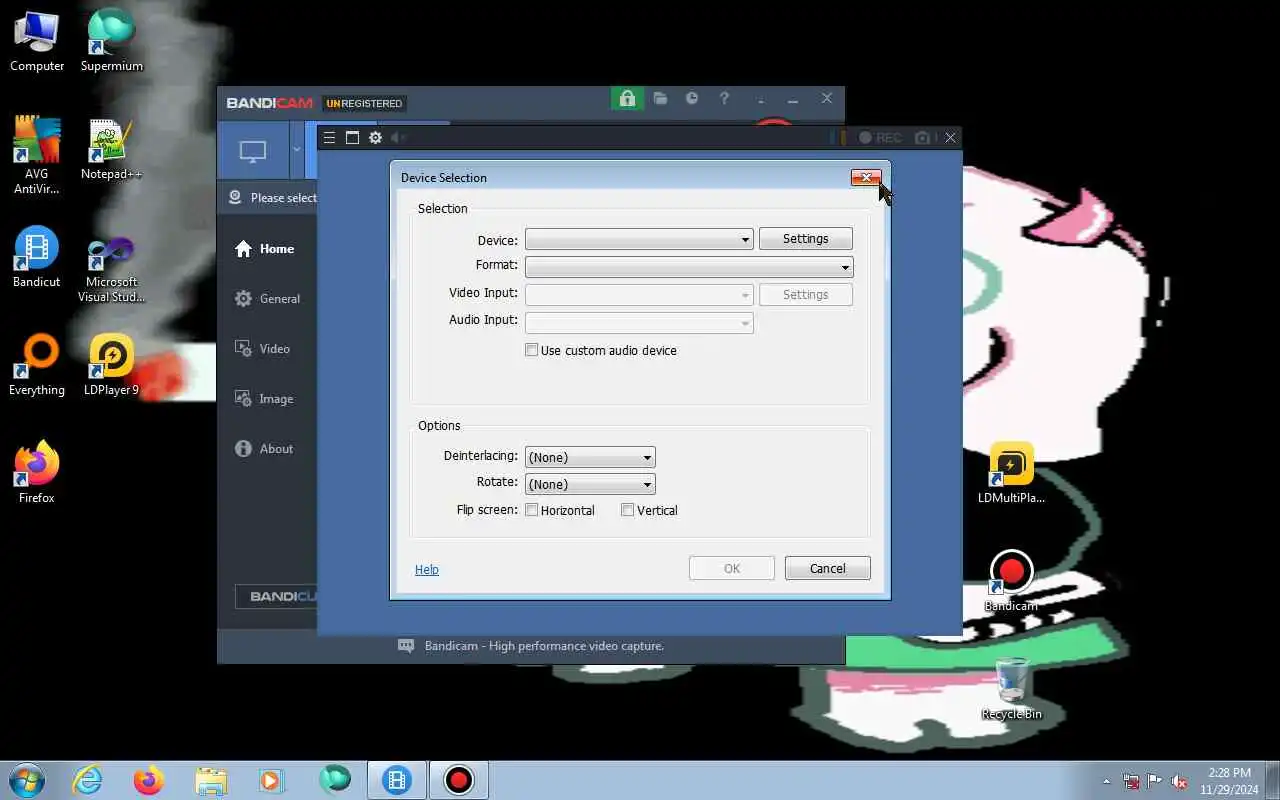Open Windows Media Player from the taskbar
The height and width of the screenshot is (800, 1280).
tap(272, 780)
